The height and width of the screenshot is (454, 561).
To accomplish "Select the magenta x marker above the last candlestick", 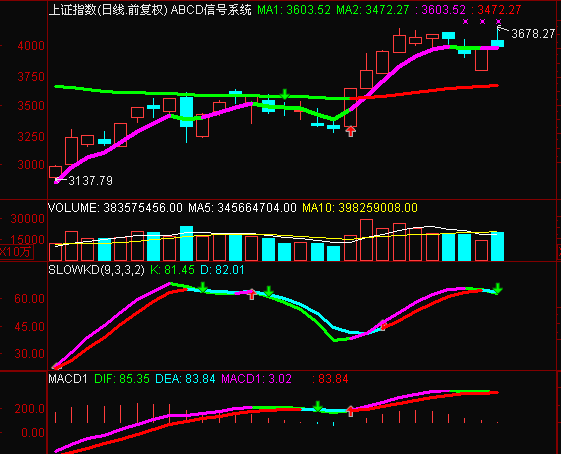I will coord(498,22).
